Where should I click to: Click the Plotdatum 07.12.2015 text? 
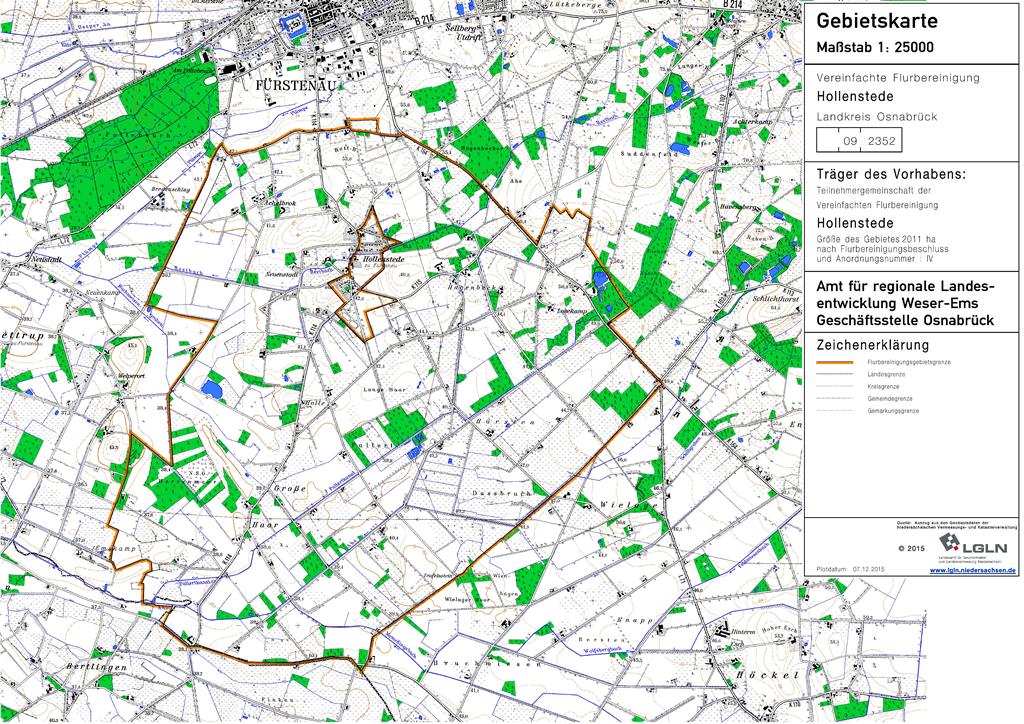pos(848,569)
